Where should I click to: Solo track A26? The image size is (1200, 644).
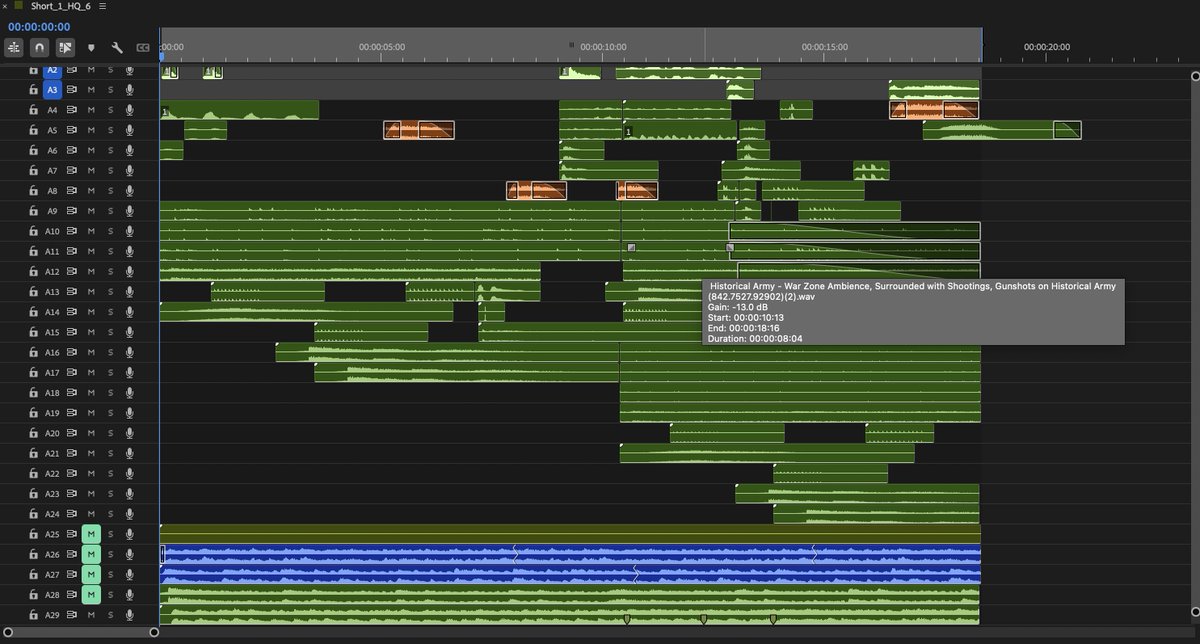click(110, 554)
